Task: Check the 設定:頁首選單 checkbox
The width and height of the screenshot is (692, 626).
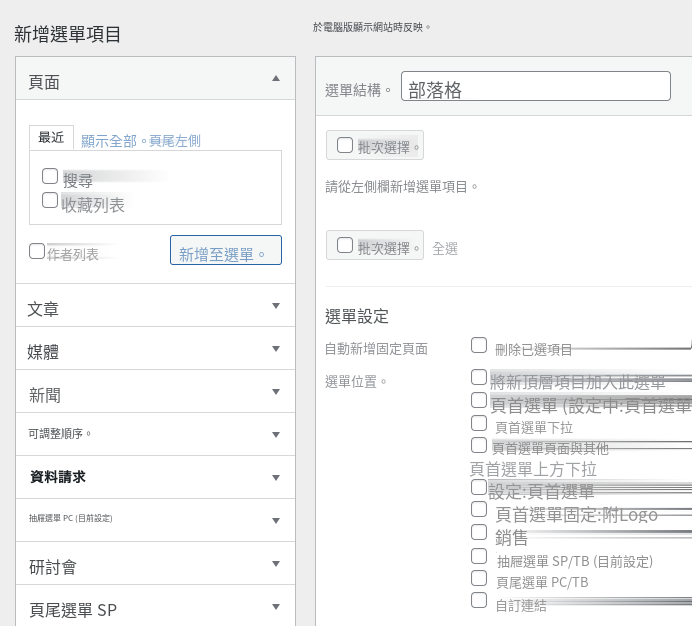Action: coord(479,487)
